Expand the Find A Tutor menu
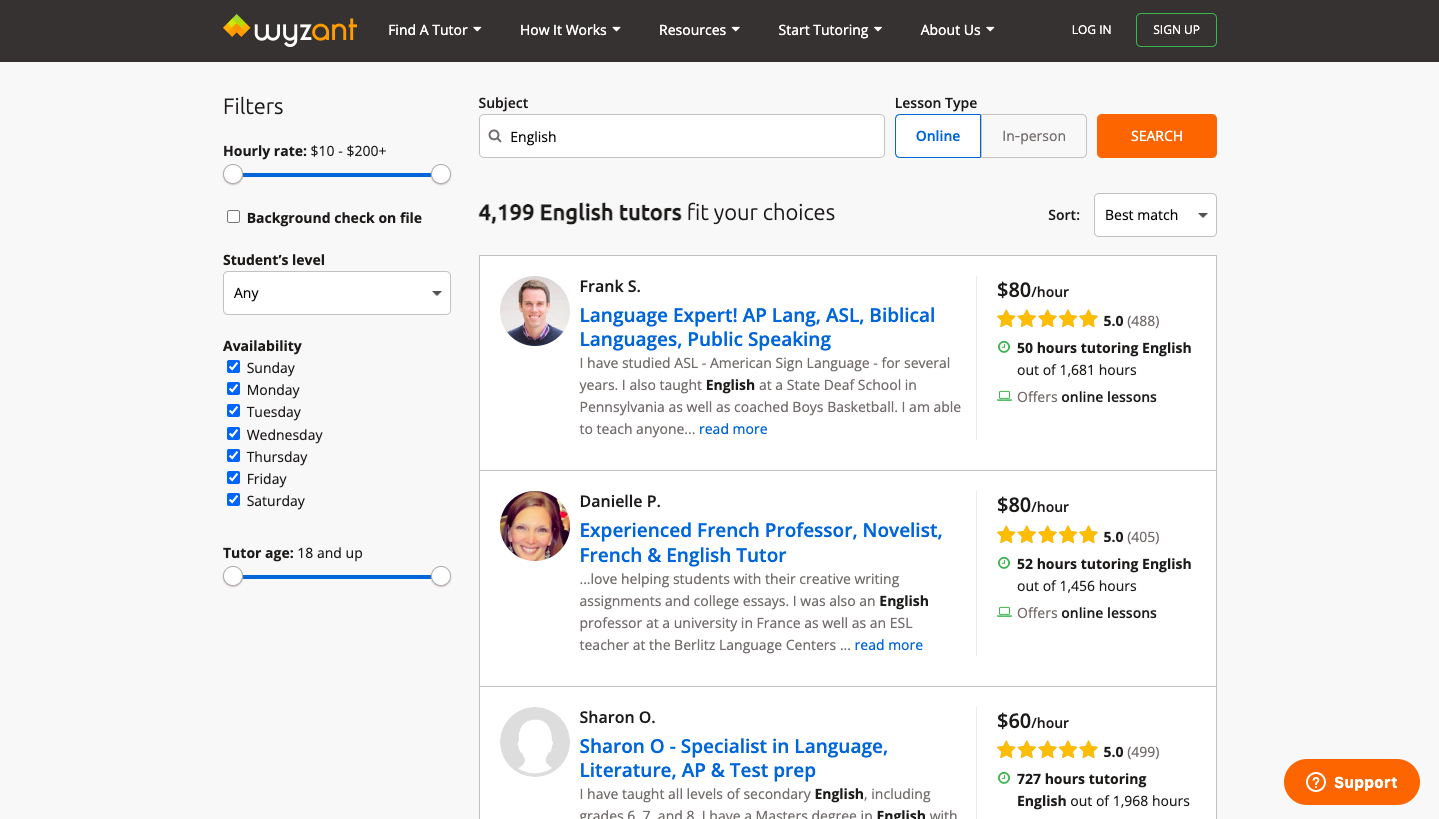This screenshot has width=1439, height=819. [x=434, y=30]
